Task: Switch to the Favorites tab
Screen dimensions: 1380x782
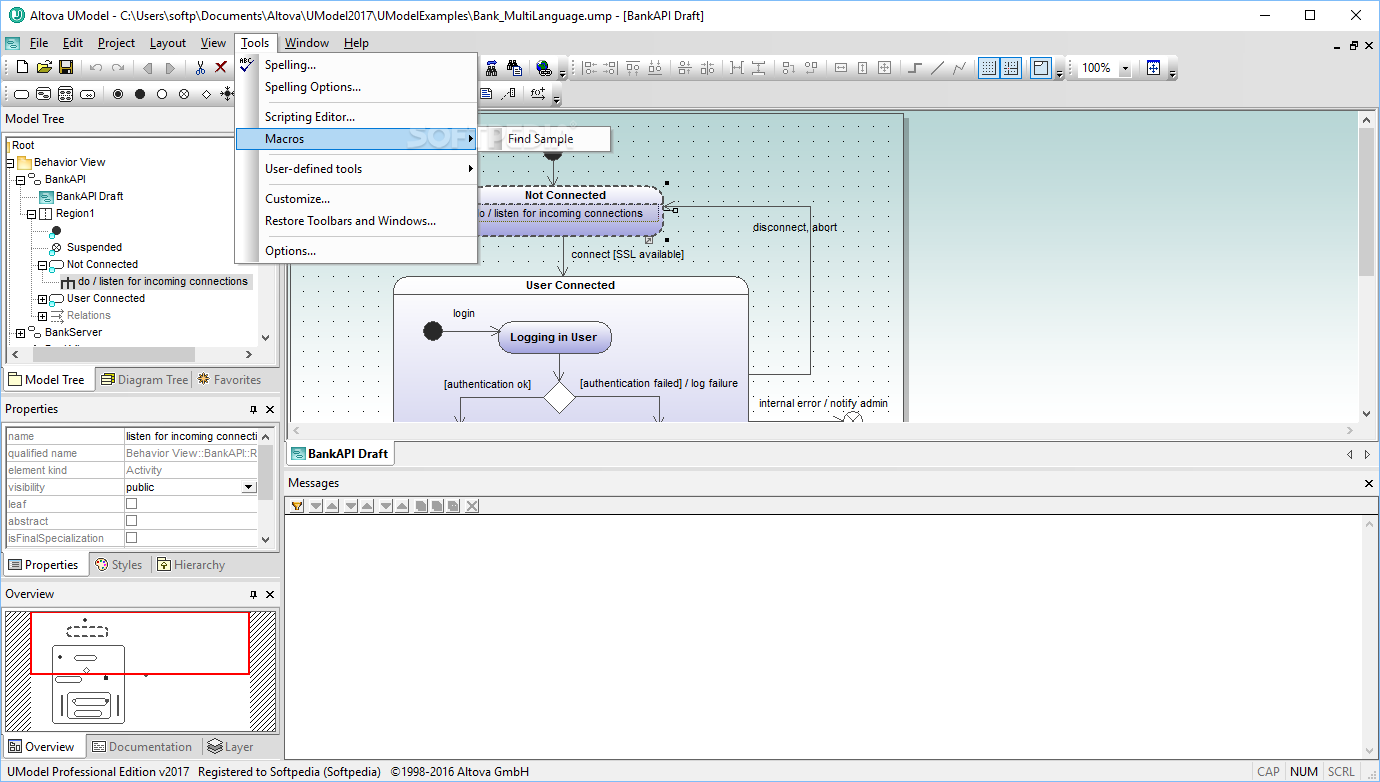Action: (229, 380)
